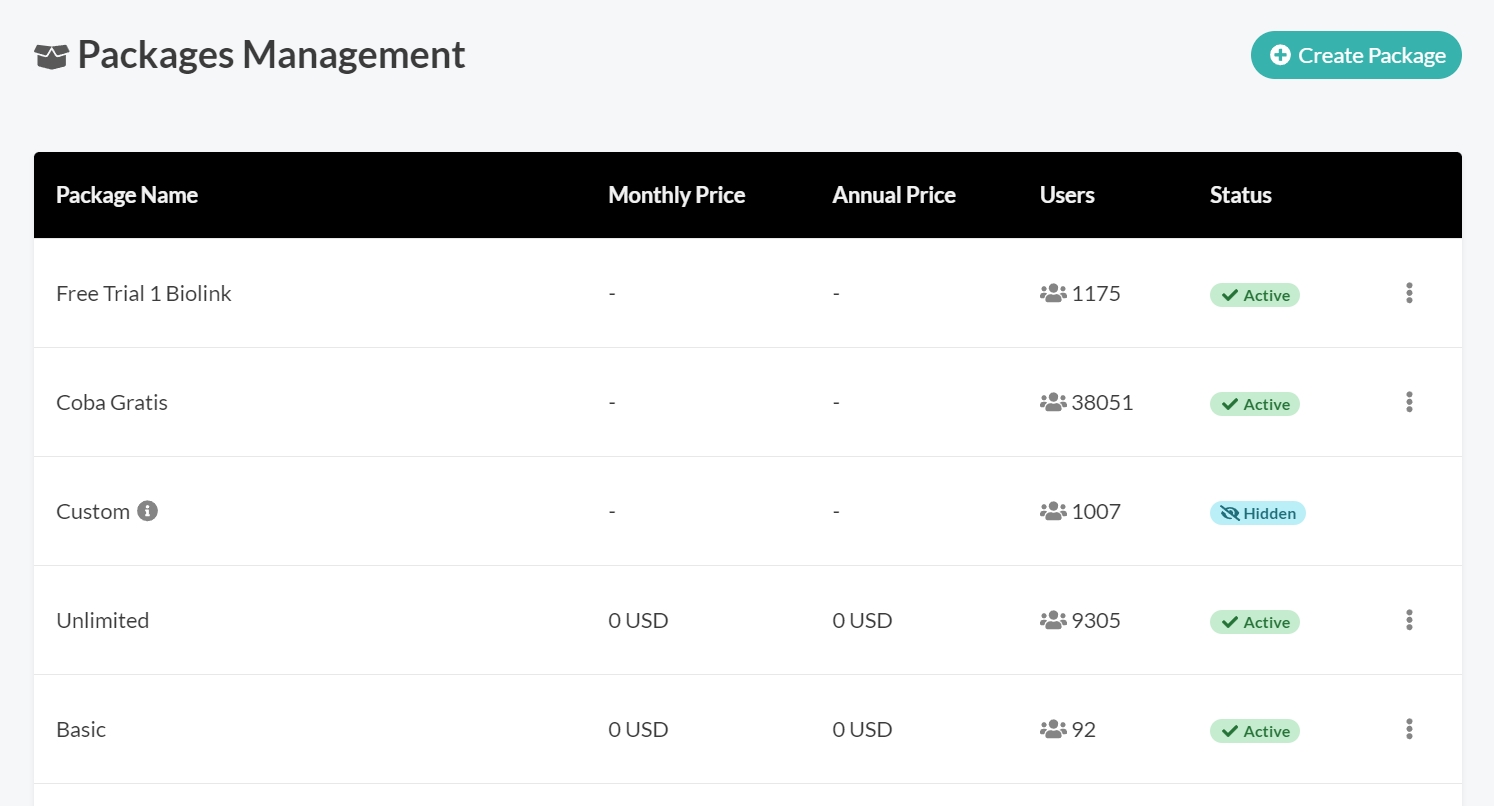The image size is (1494, 806).
Task: Click the users icon beside 92
Action: tap(1053, 730)
